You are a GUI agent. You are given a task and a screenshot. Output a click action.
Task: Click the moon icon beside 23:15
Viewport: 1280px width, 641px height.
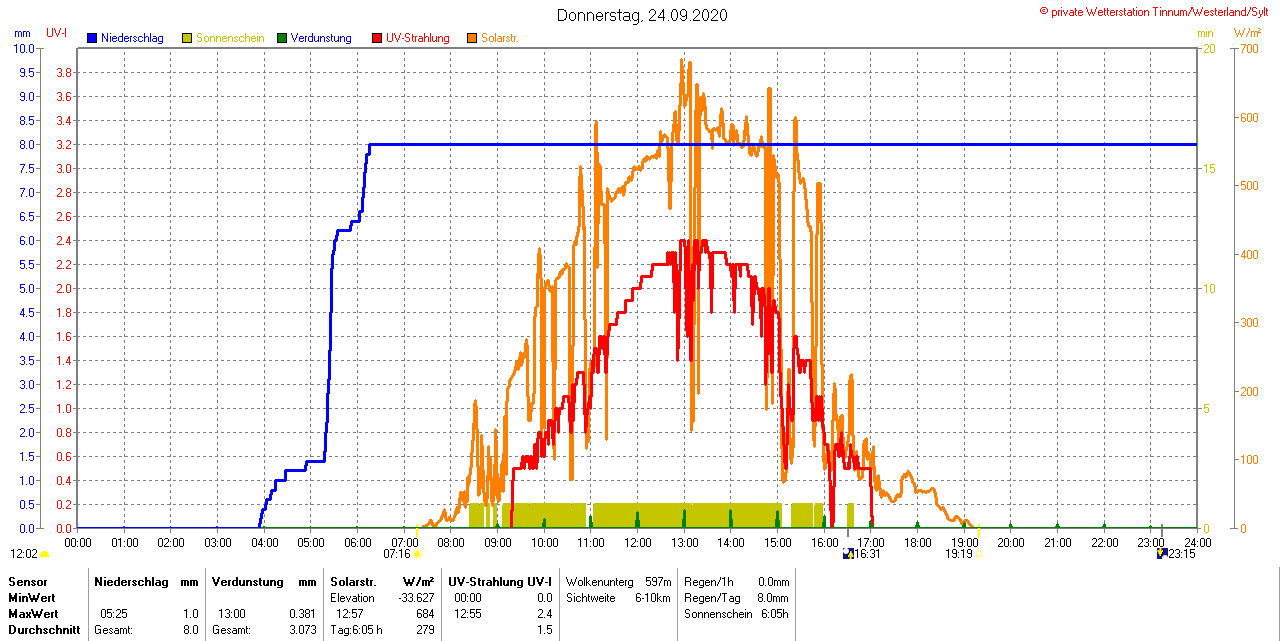[x=1161, y=553]
